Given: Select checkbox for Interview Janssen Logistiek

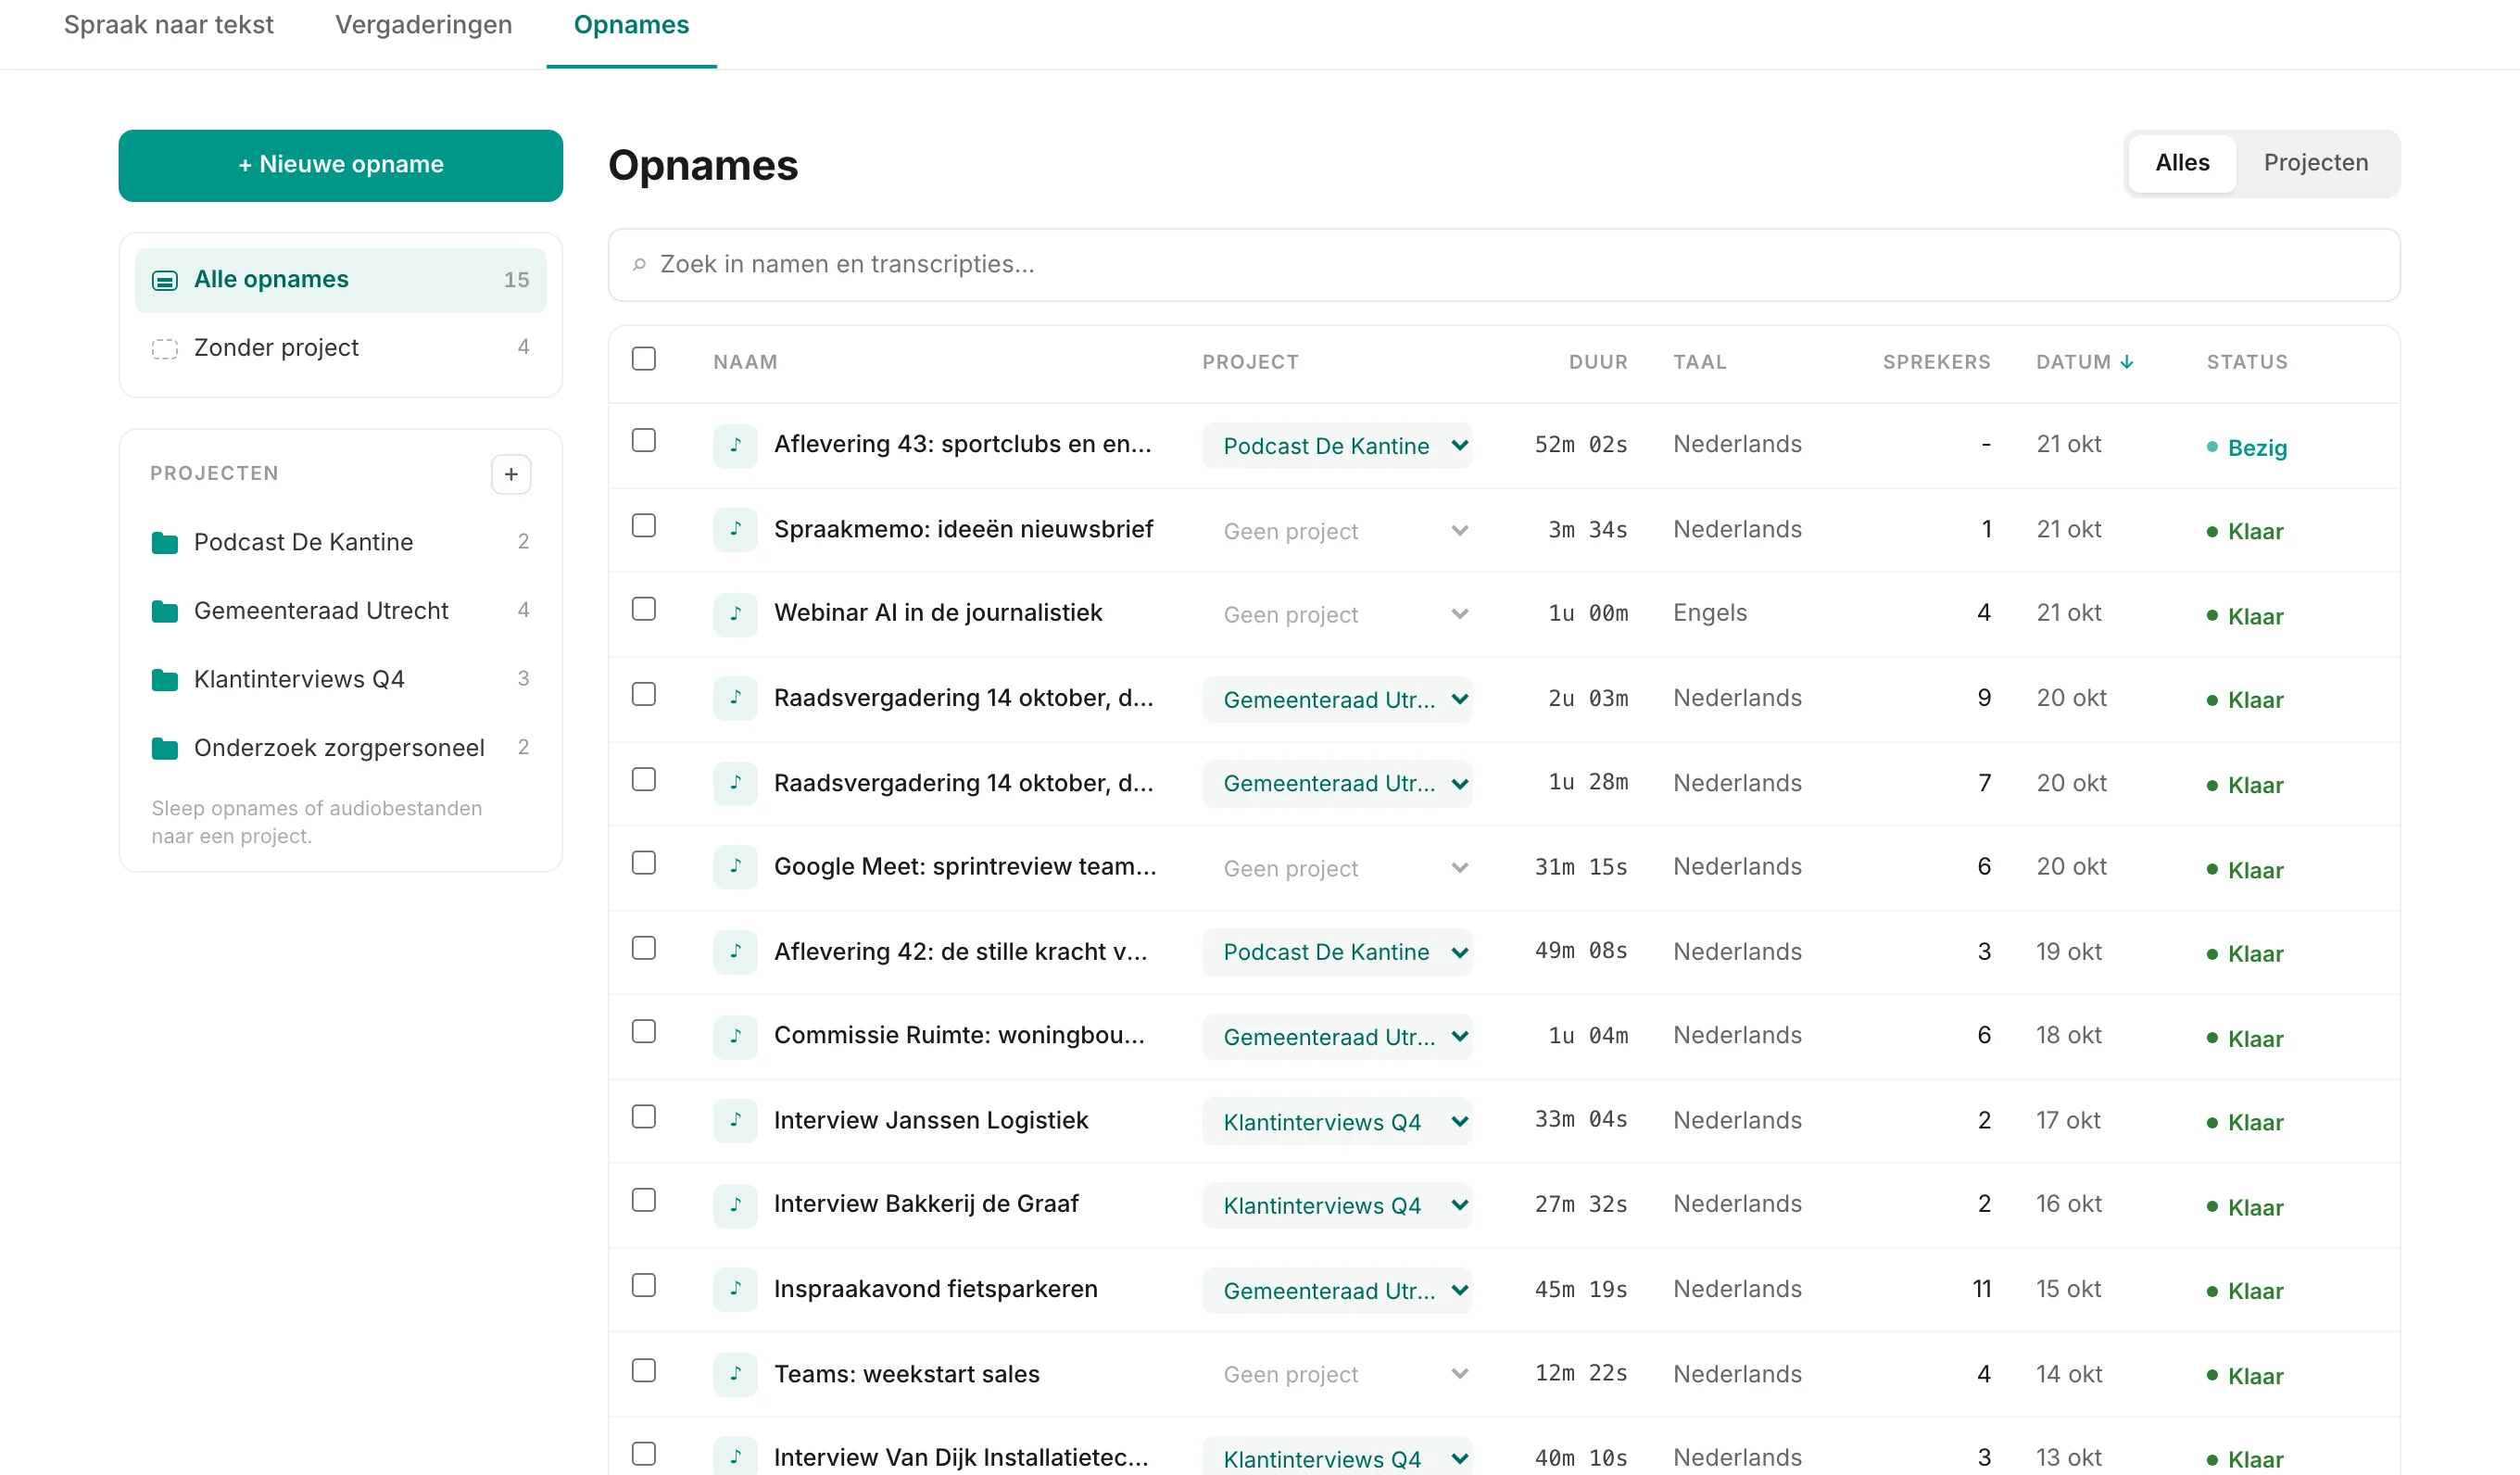Looking at the screenshot, I should pos(644,1117).
